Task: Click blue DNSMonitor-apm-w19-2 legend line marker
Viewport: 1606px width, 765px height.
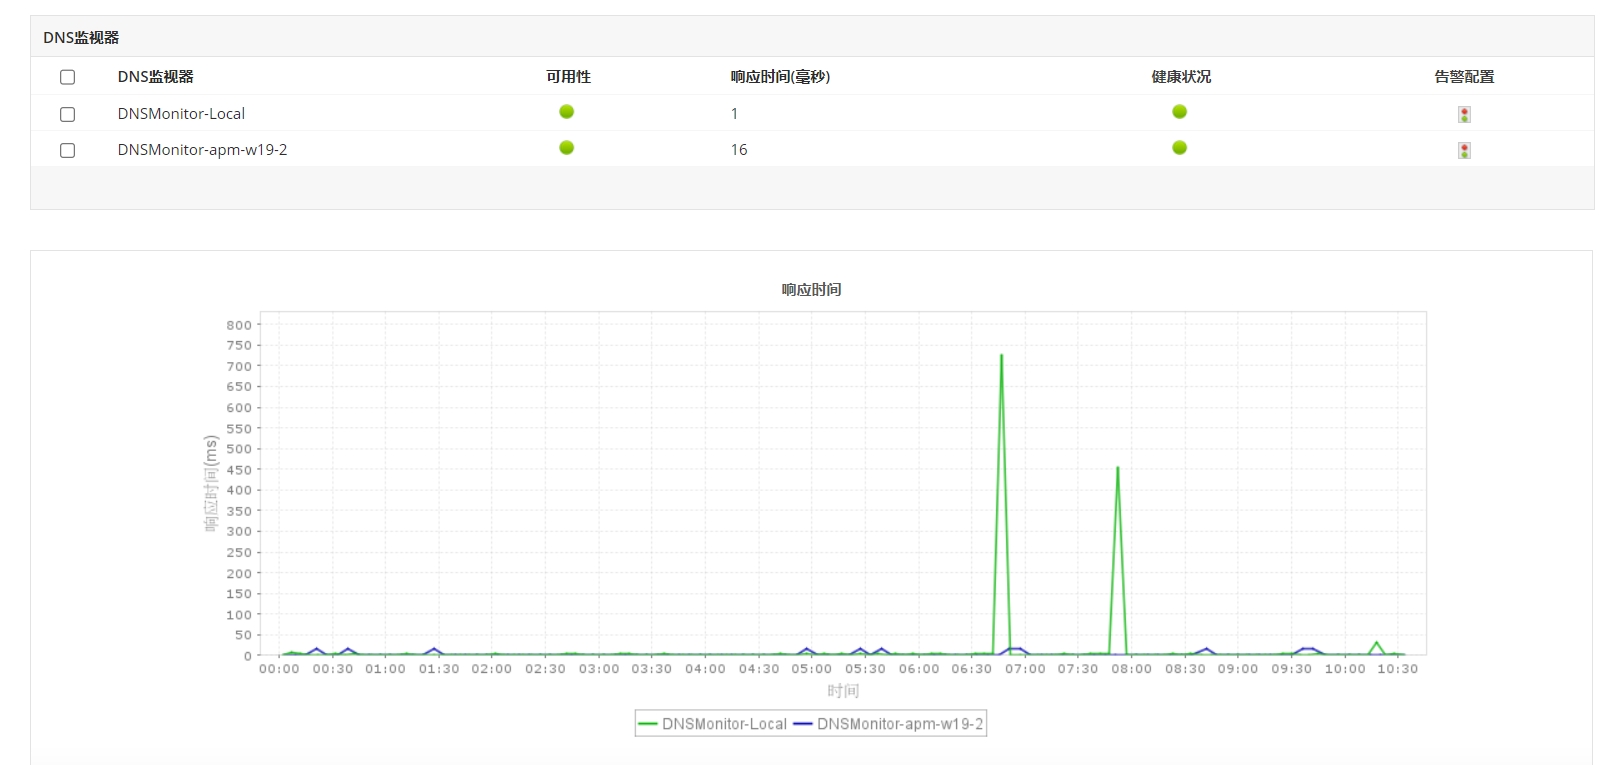Action: pos(803,724)
